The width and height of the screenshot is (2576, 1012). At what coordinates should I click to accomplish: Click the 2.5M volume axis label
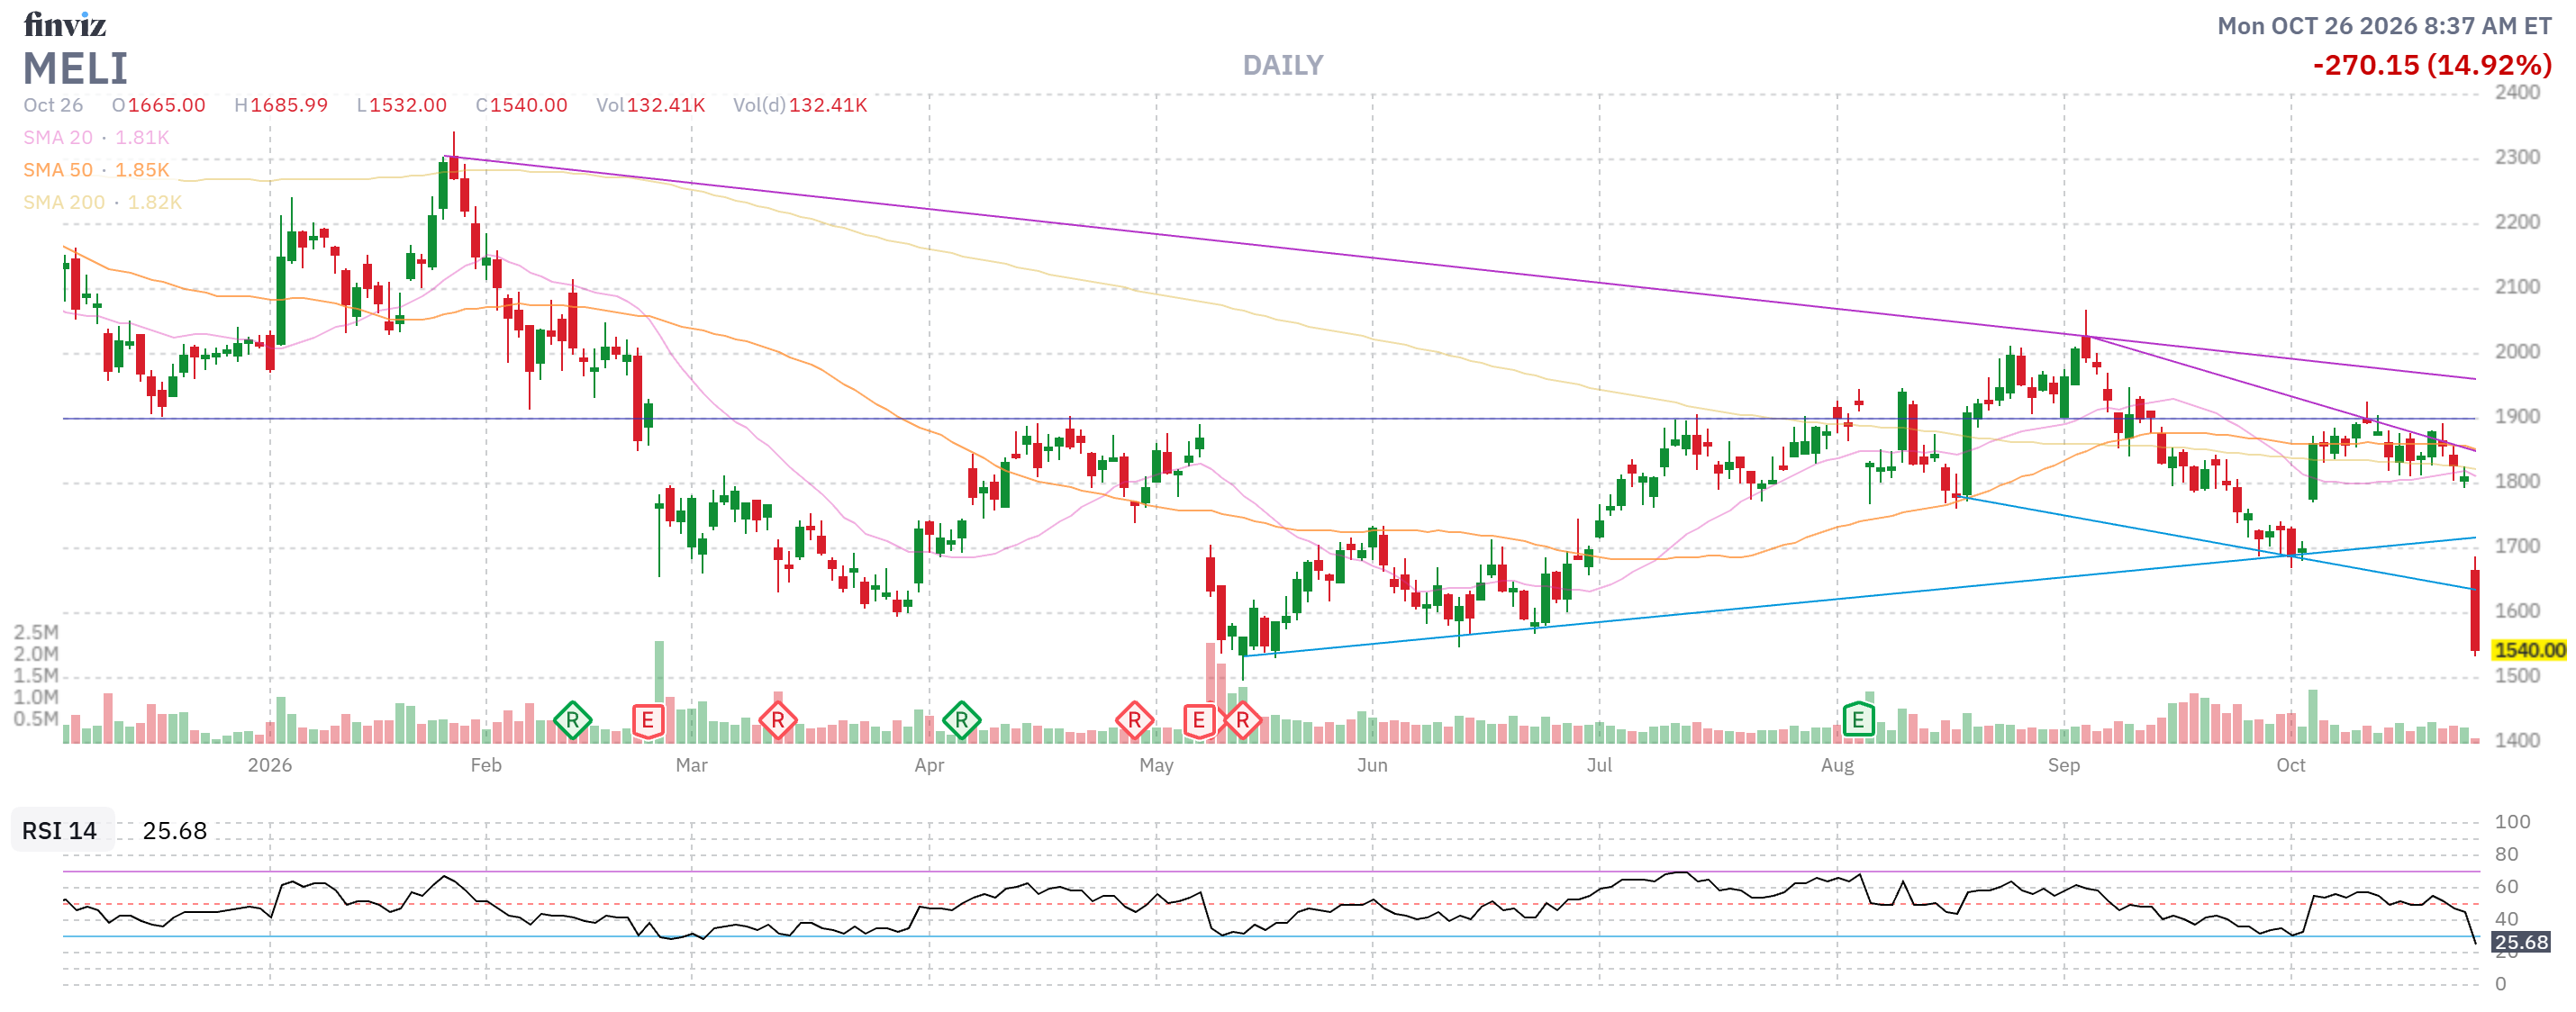click(36, 632)
